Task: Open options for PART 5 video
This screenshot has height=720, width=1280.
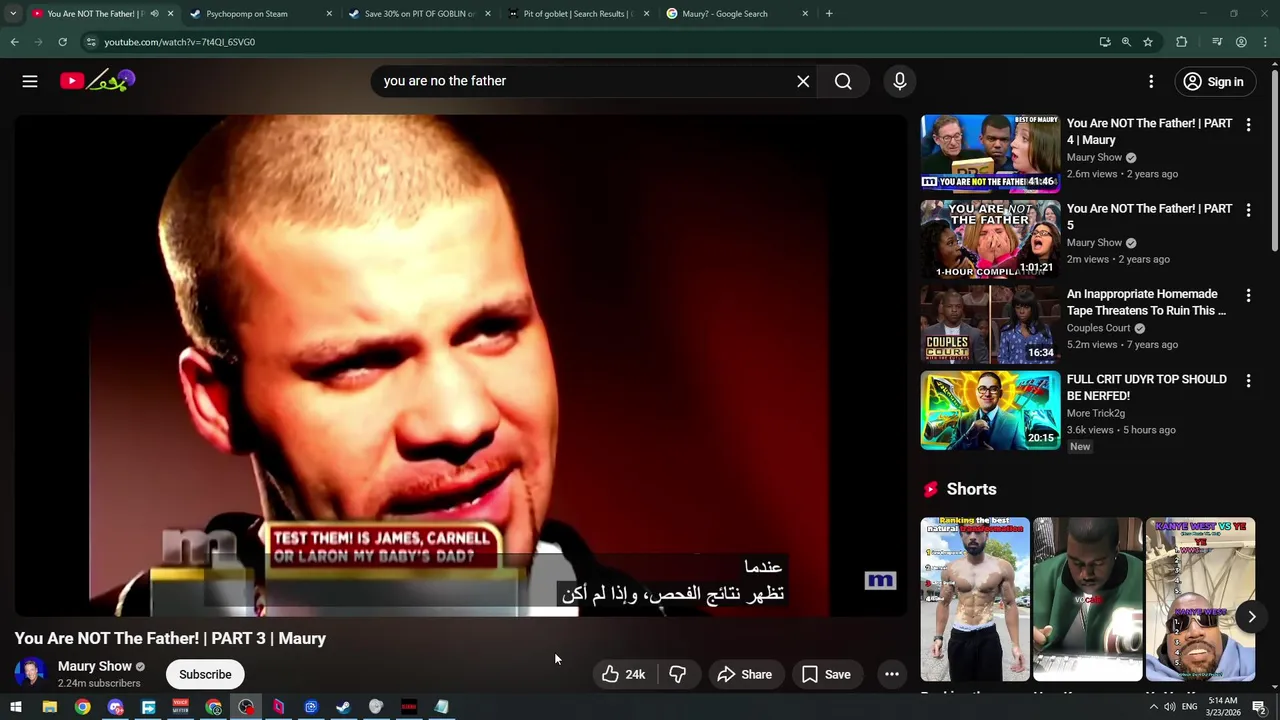Action: [x=1248, y=210]
